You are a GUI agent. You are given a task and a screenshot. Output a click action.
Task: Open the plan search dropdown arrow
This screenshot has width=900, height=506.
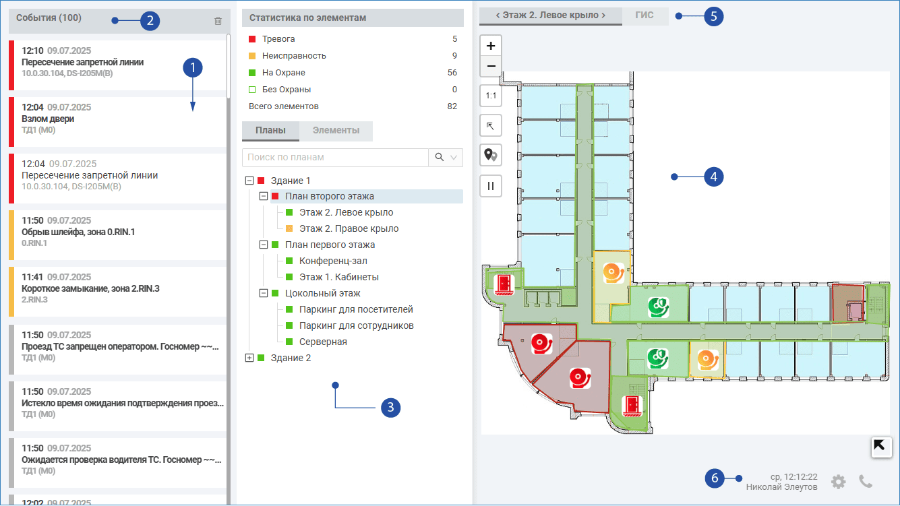[454, 157]
